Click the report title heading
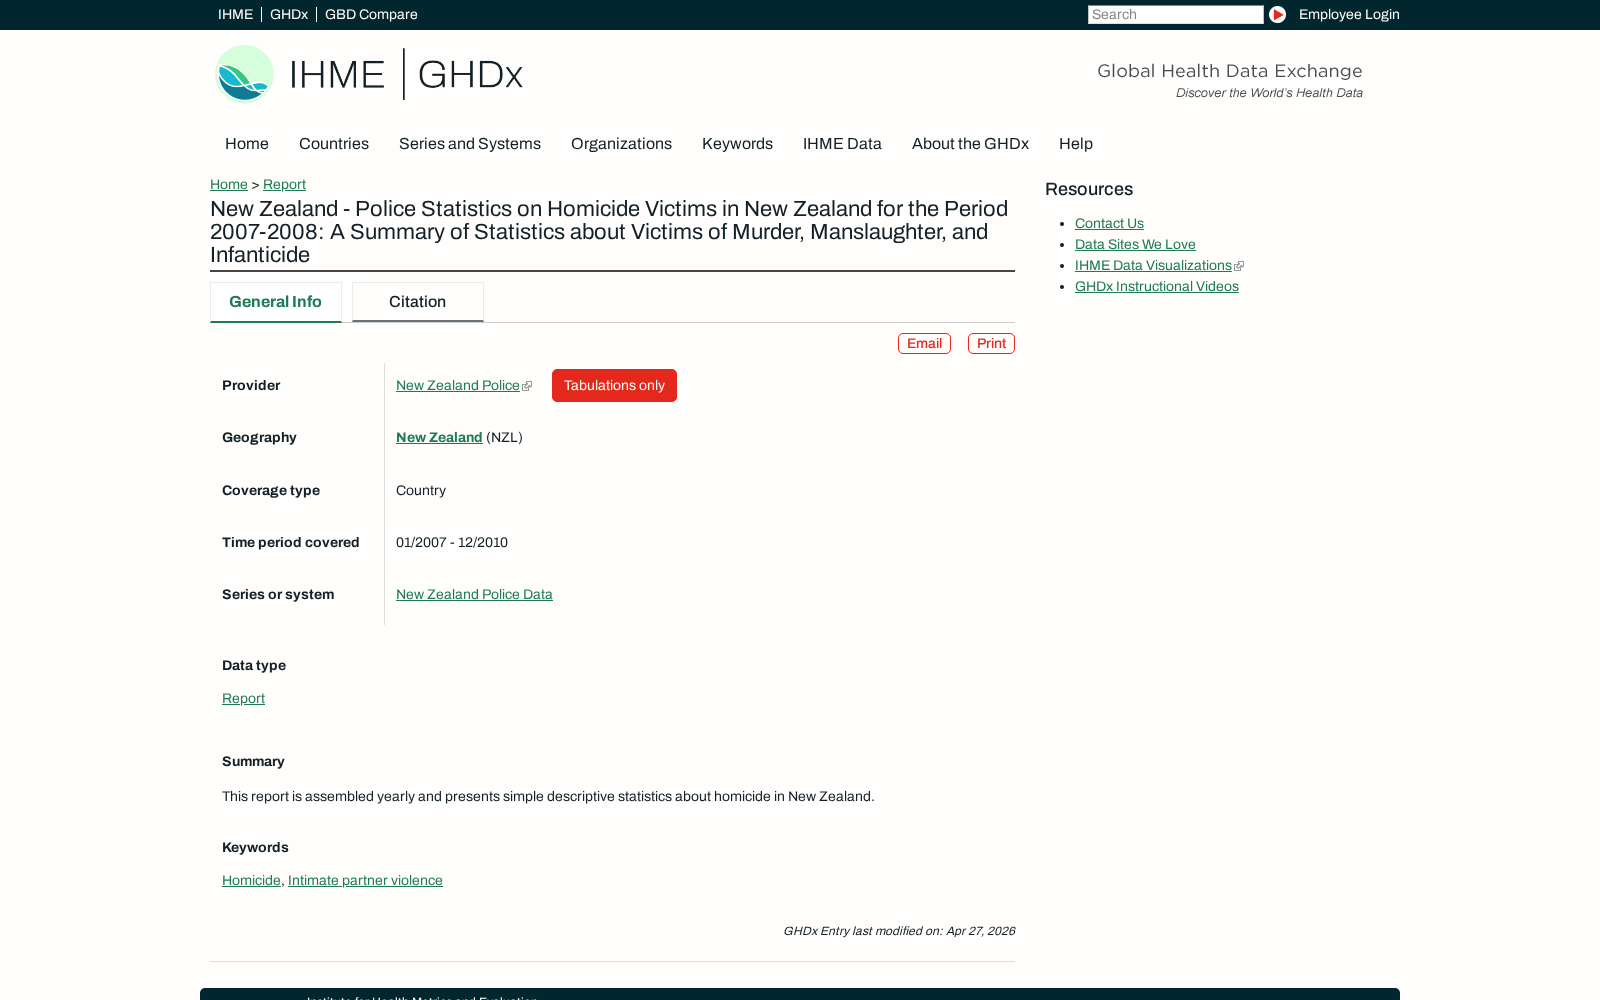This screenshot has width=1600, height=1000. (x=610, y=232)
